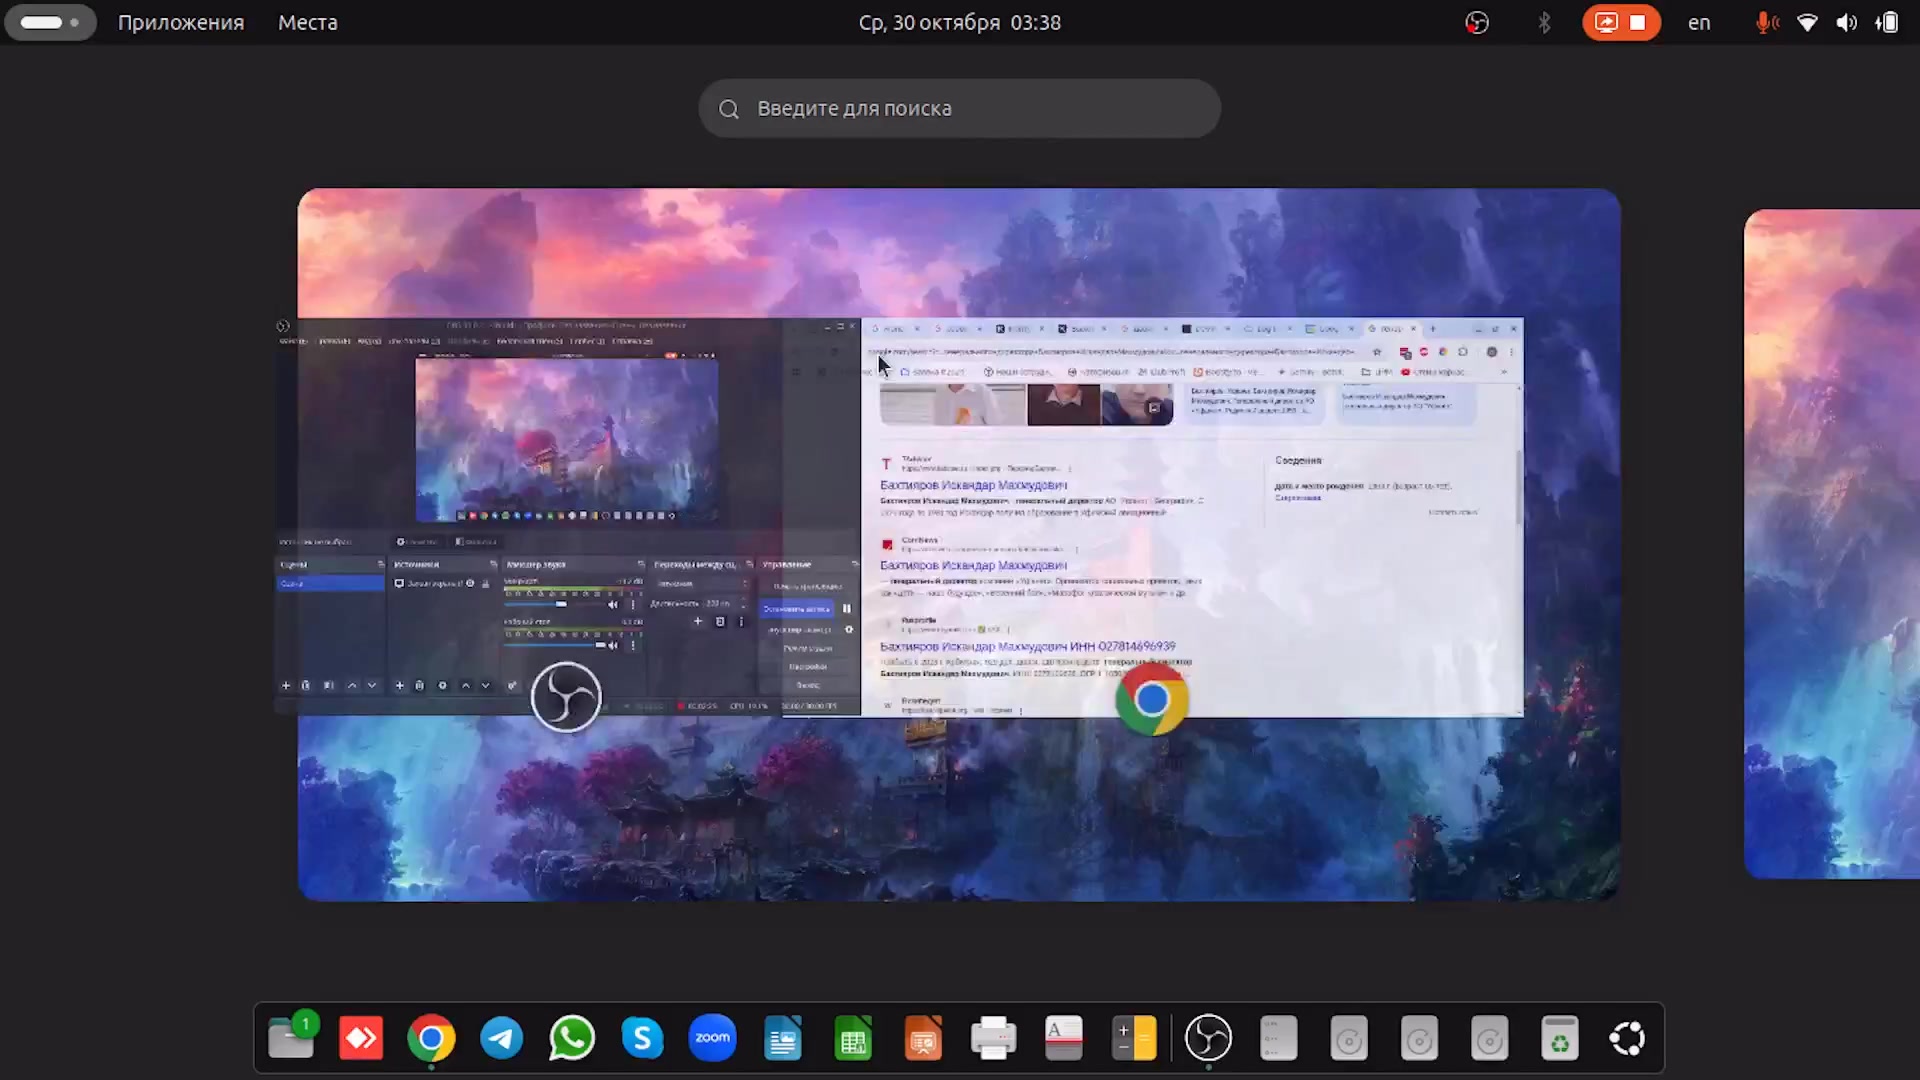
Task: Click the OBS recording tray indicator
Action: coord(1477,22)
